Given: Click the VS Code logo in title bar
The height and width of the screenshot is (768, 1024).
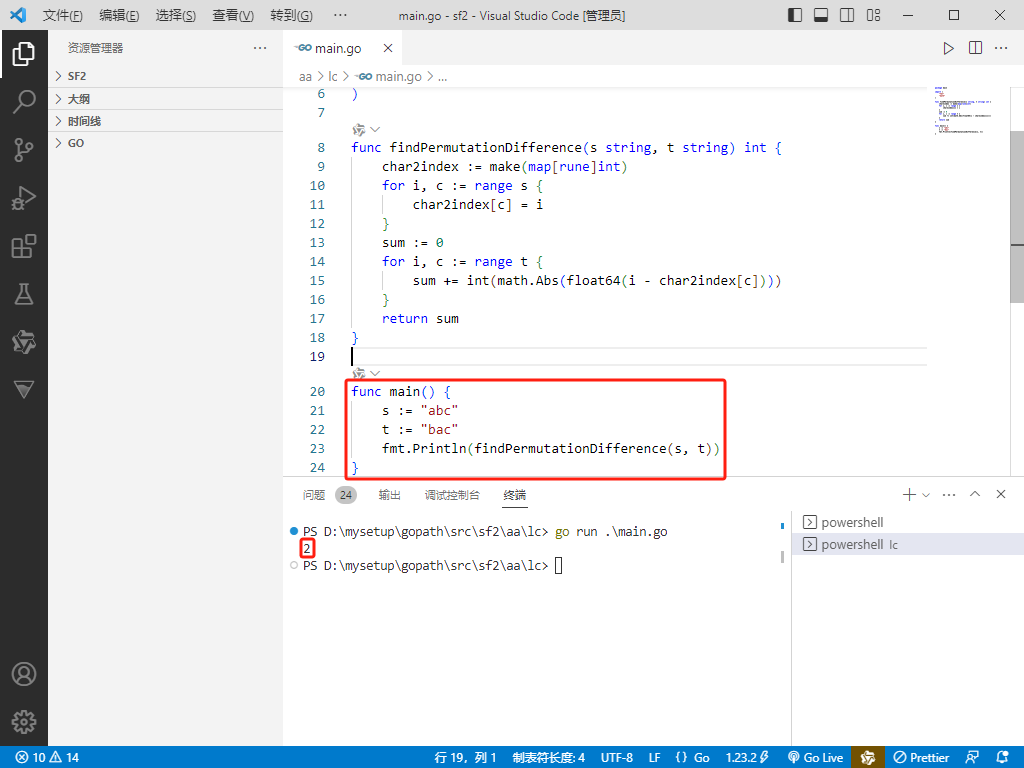Looking at the screenshot, I should click(18, 15).
